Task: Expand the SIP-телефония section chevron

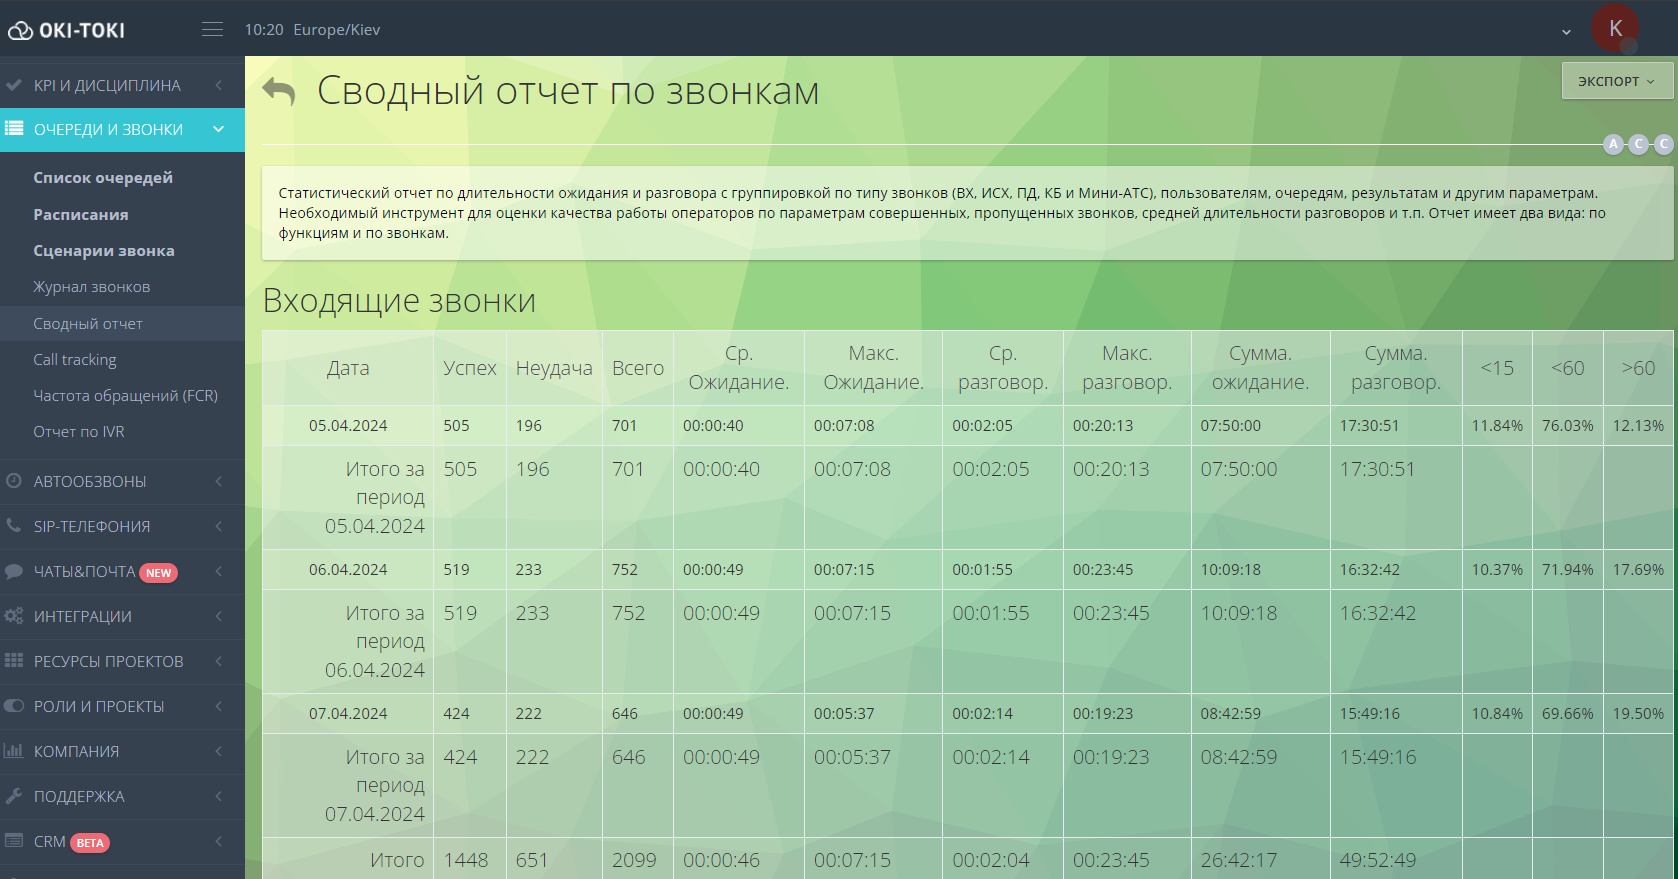Action: coord(218,526)
